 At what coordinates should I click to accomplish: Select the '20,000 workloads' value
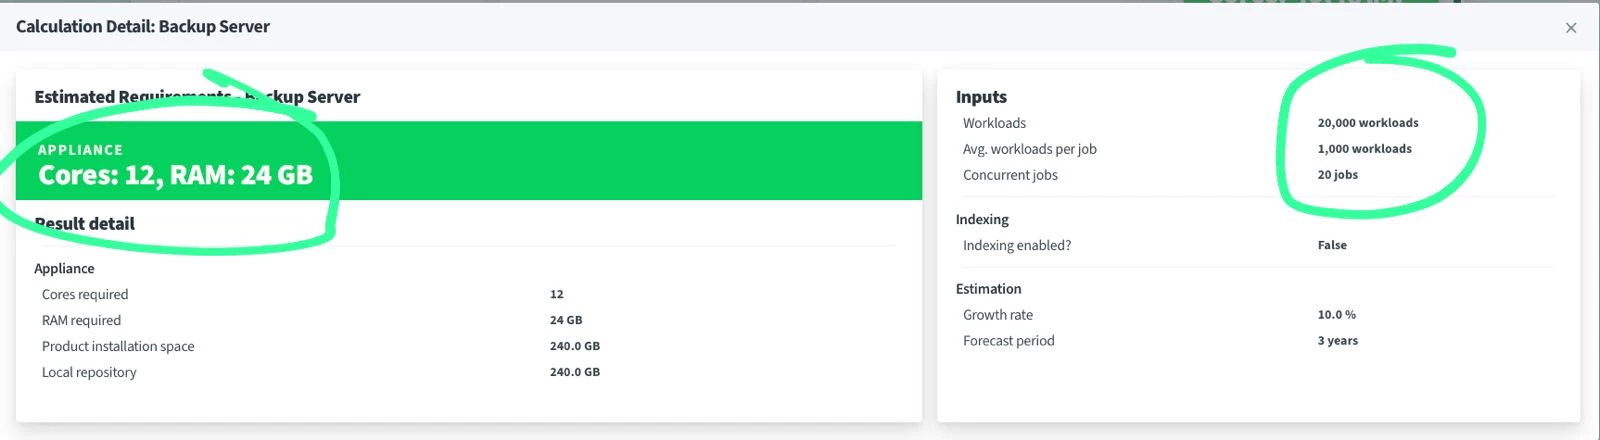(1368, 123)
